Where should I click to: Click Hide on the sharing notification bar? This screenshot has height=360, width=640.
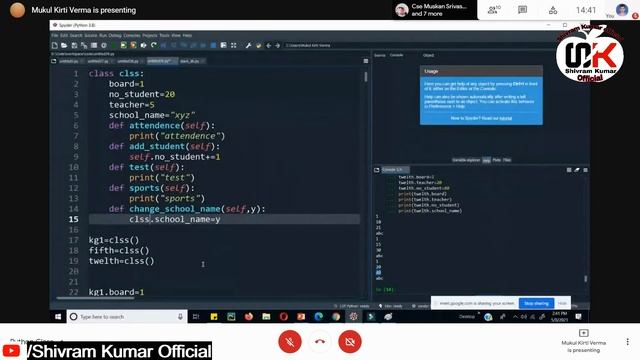pyautogui.click(x=562, y=303)
